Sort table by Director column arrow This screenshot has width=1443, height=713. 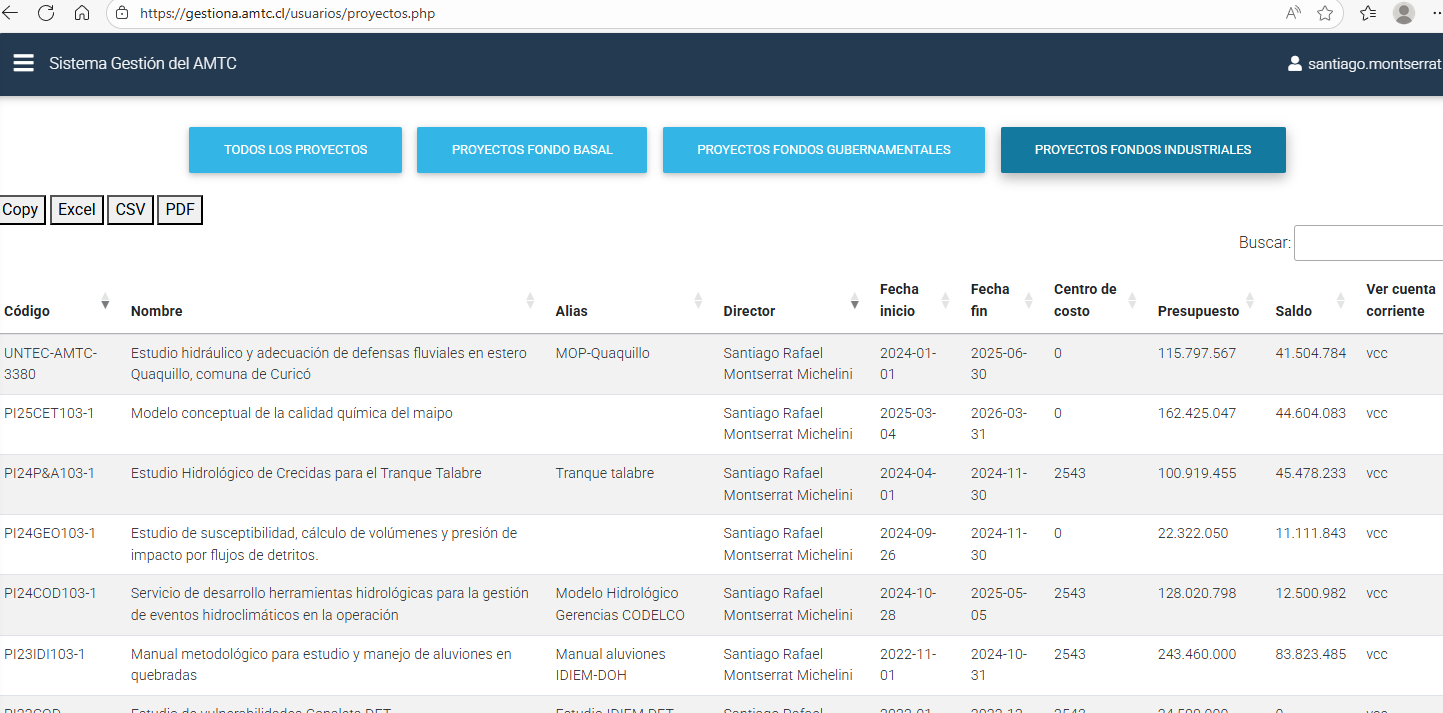point(854,301)
